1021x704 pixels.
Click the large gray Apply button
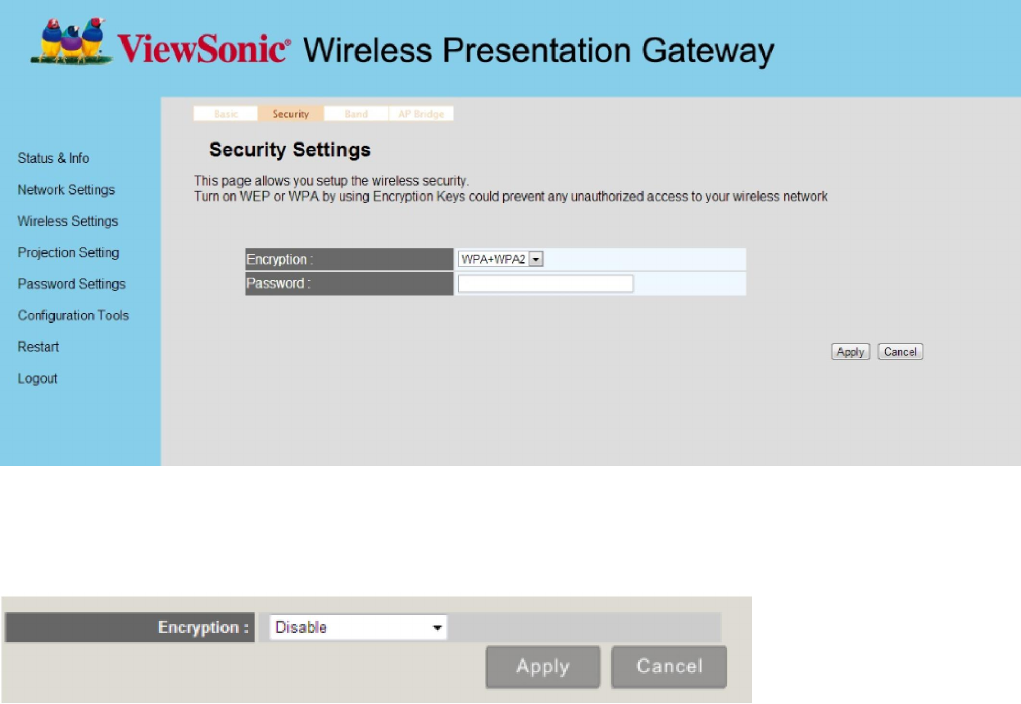click(543, 667)
